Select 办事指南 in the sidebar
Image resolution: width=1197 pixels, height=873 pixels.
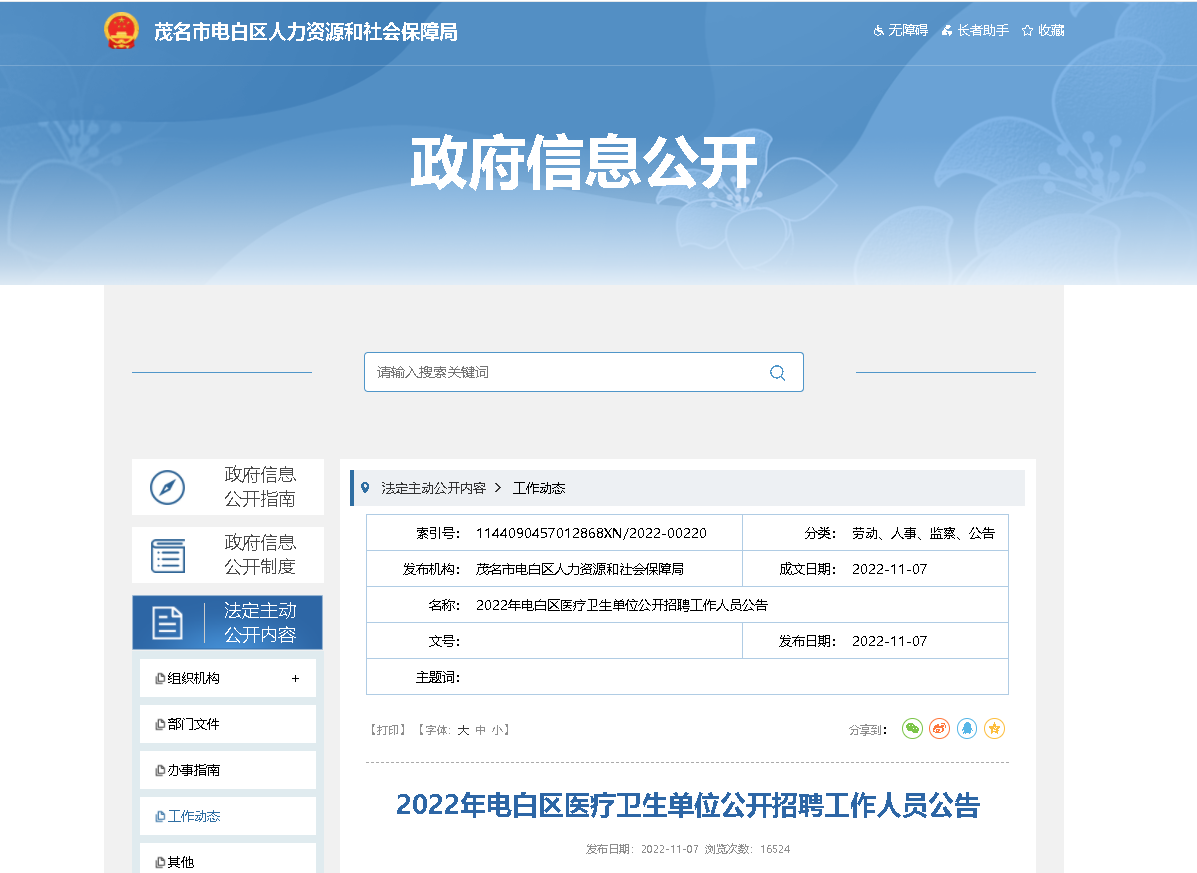pos(193,770)
